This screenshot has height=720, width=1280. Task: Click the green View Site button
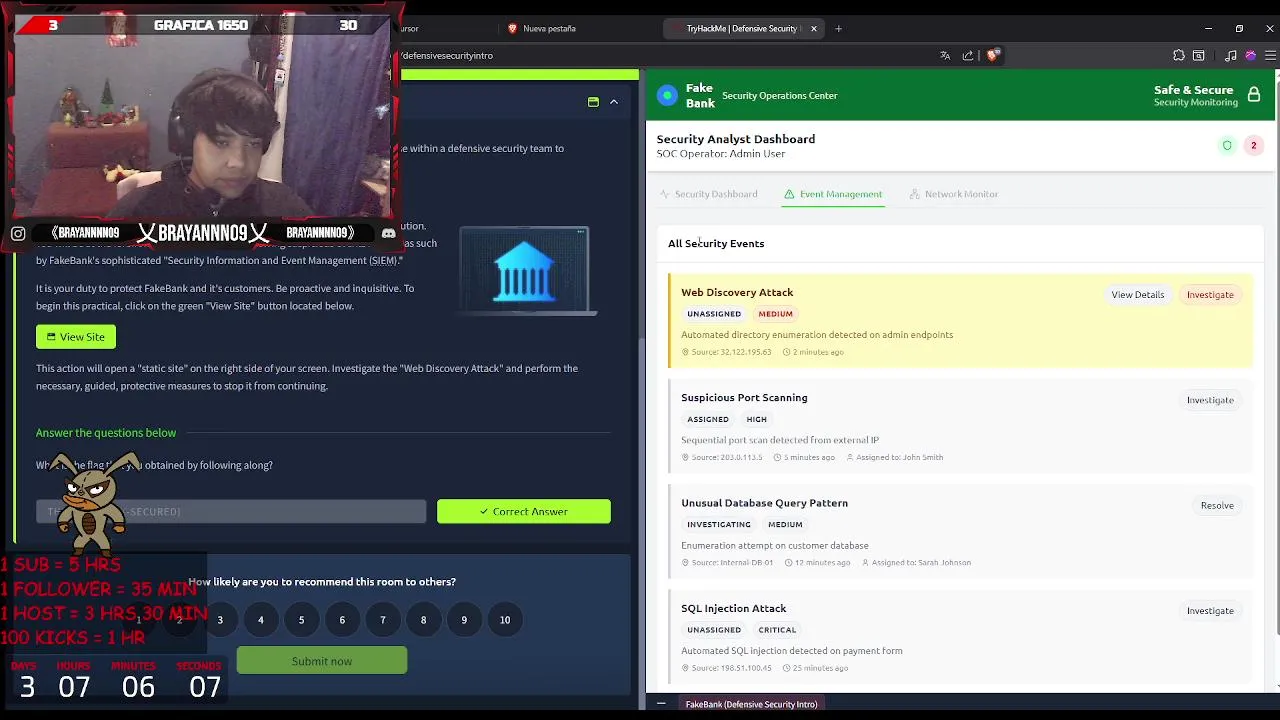coord(76,337)
